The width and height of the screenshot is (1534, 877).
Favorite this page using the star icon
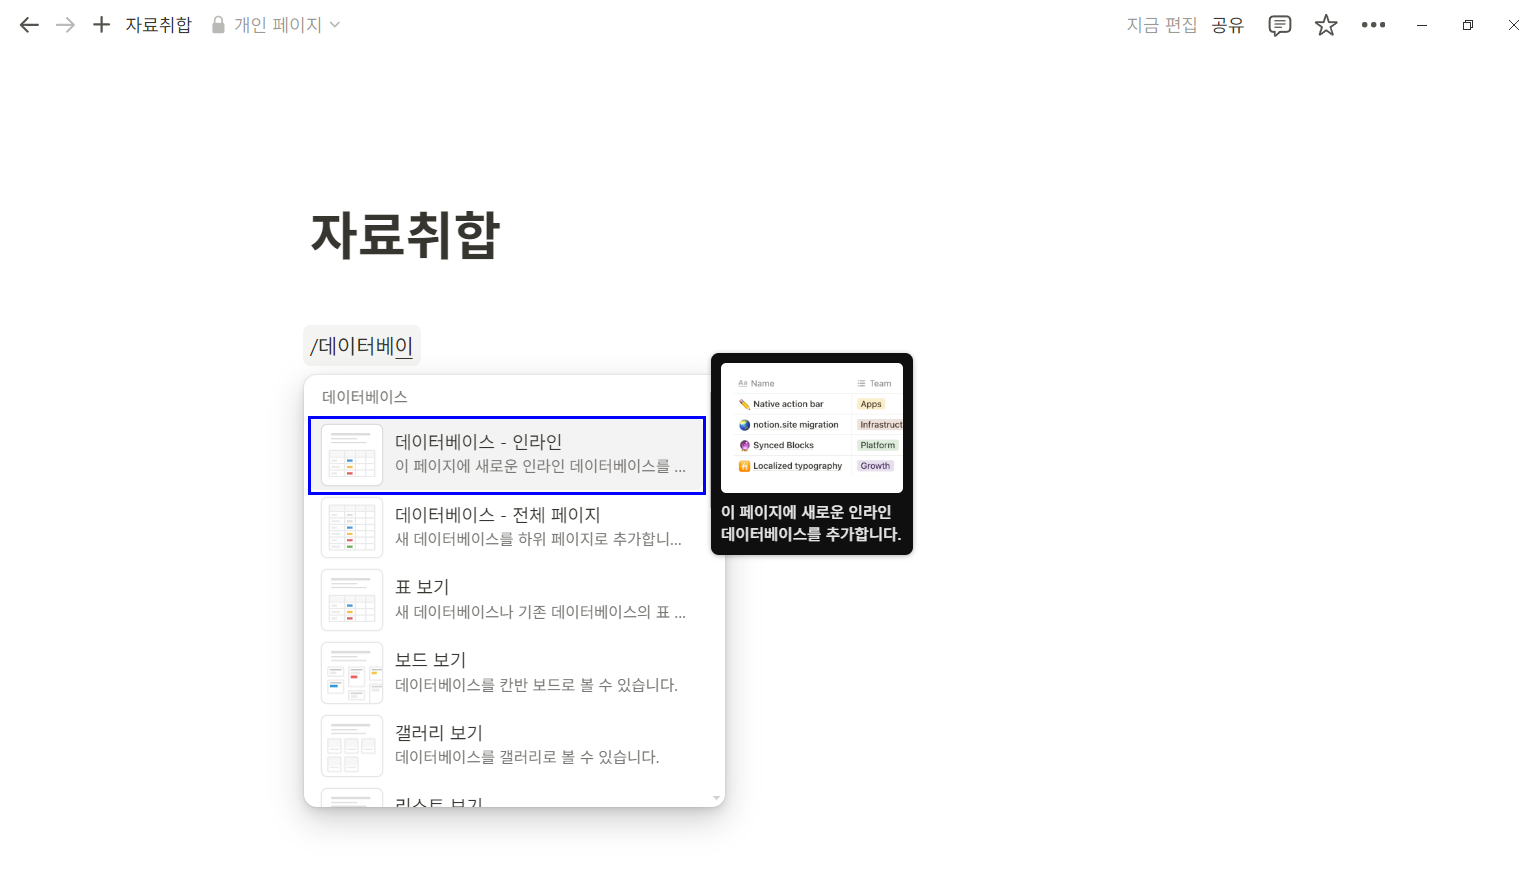click(1326, 25)
